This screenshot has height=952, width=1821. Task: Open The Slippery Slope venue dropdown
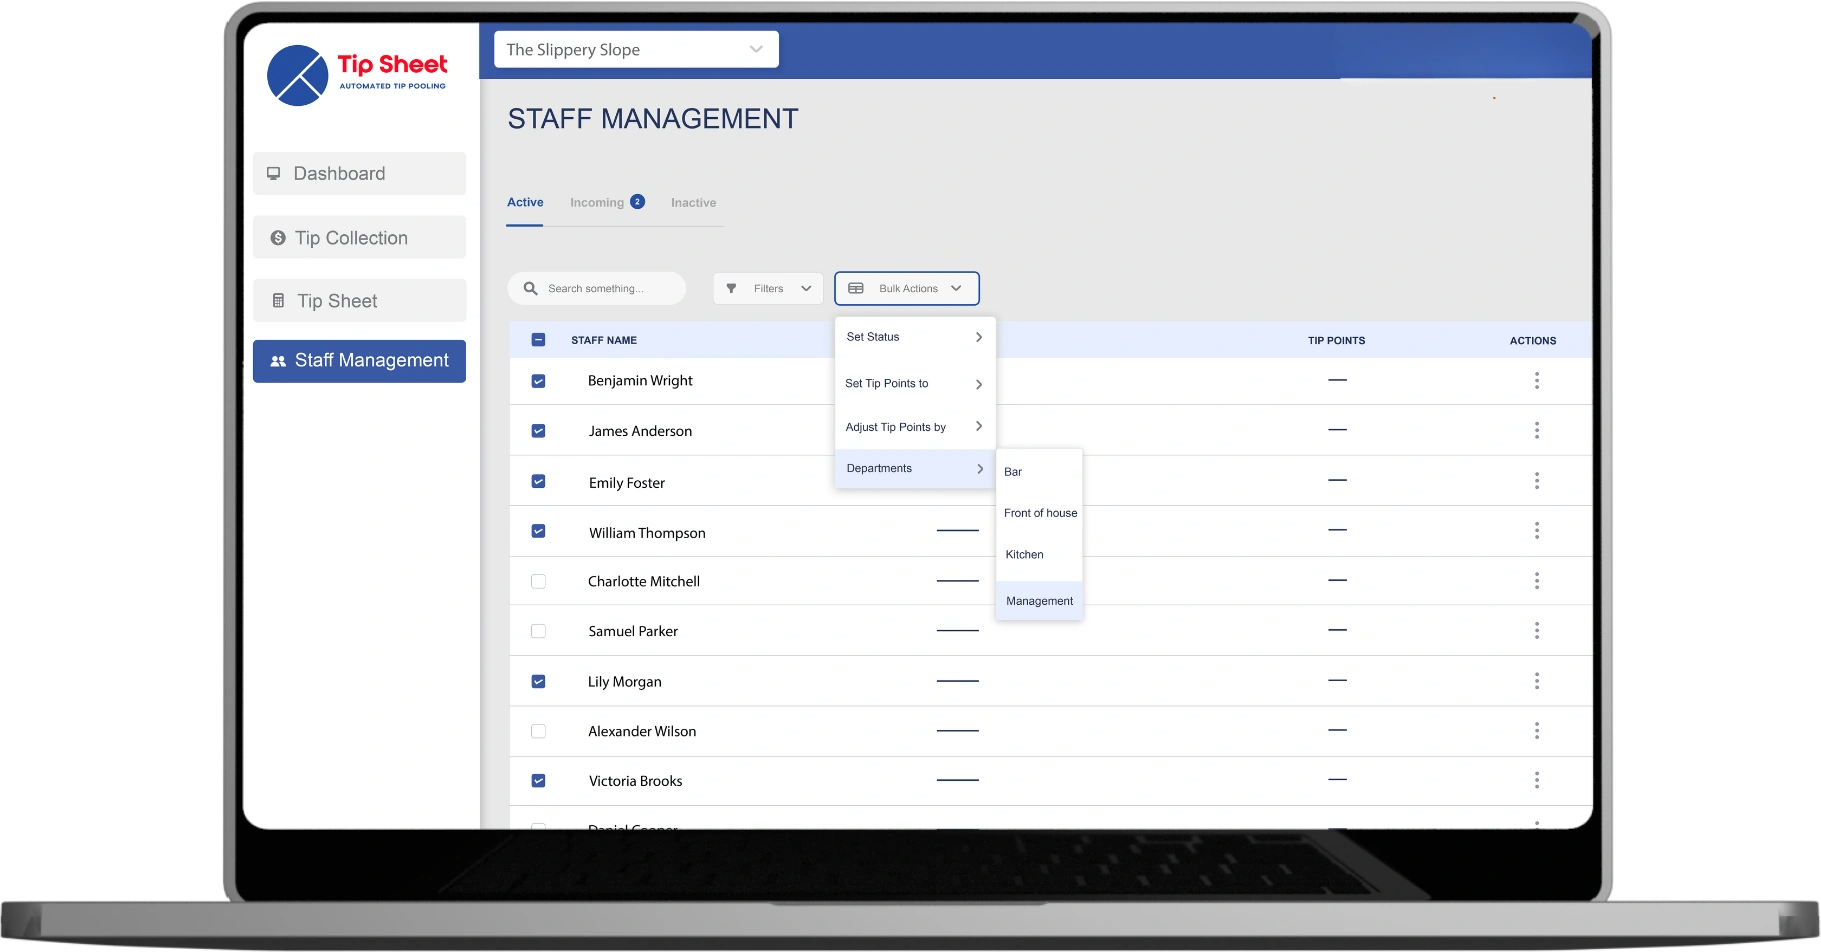(x=635, y=49)
